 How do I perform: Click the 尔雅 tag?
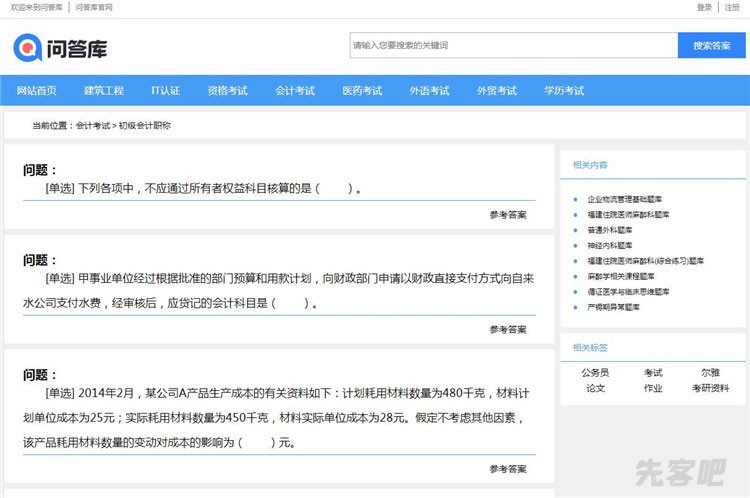point(710,373)
